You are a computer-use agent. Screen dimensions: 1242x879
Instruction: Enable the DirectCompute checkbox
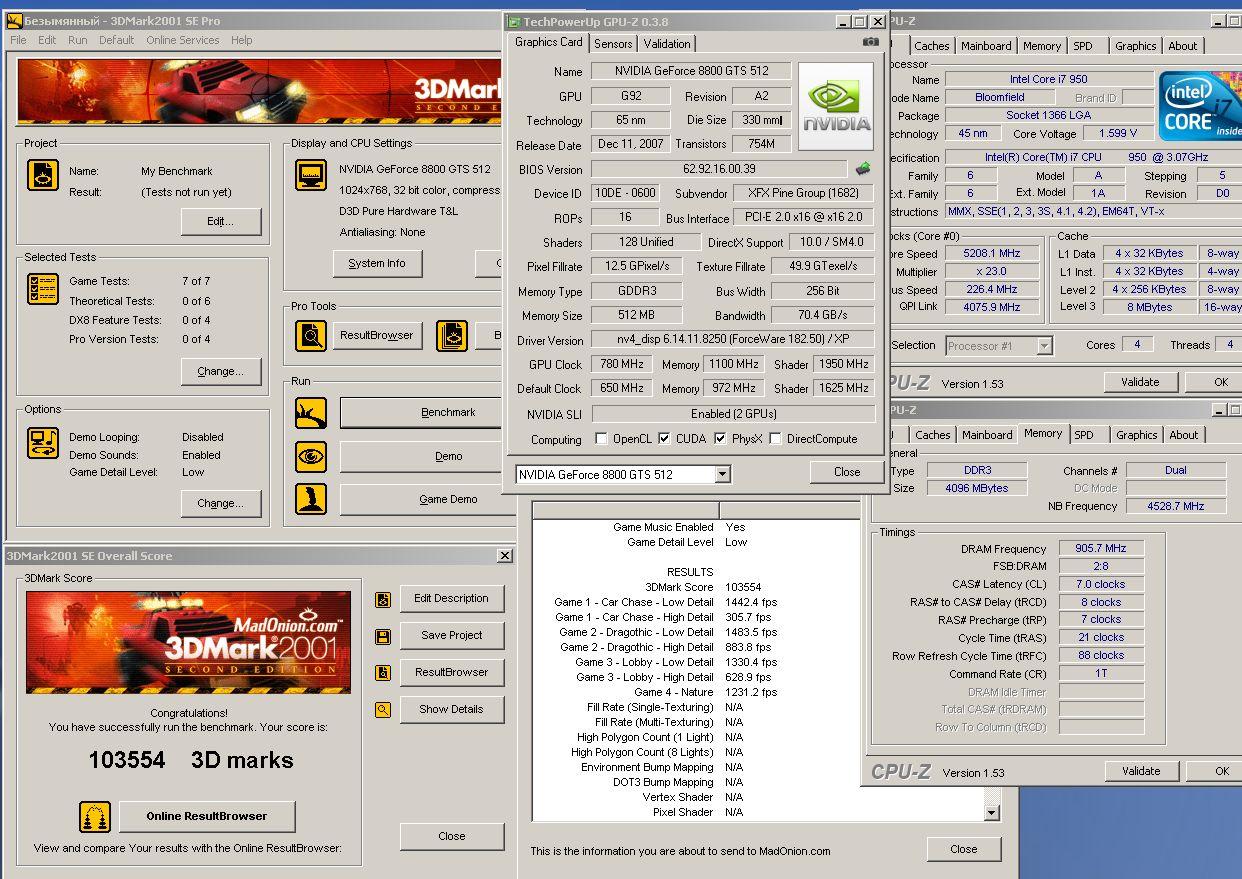(x=775, y=439)
